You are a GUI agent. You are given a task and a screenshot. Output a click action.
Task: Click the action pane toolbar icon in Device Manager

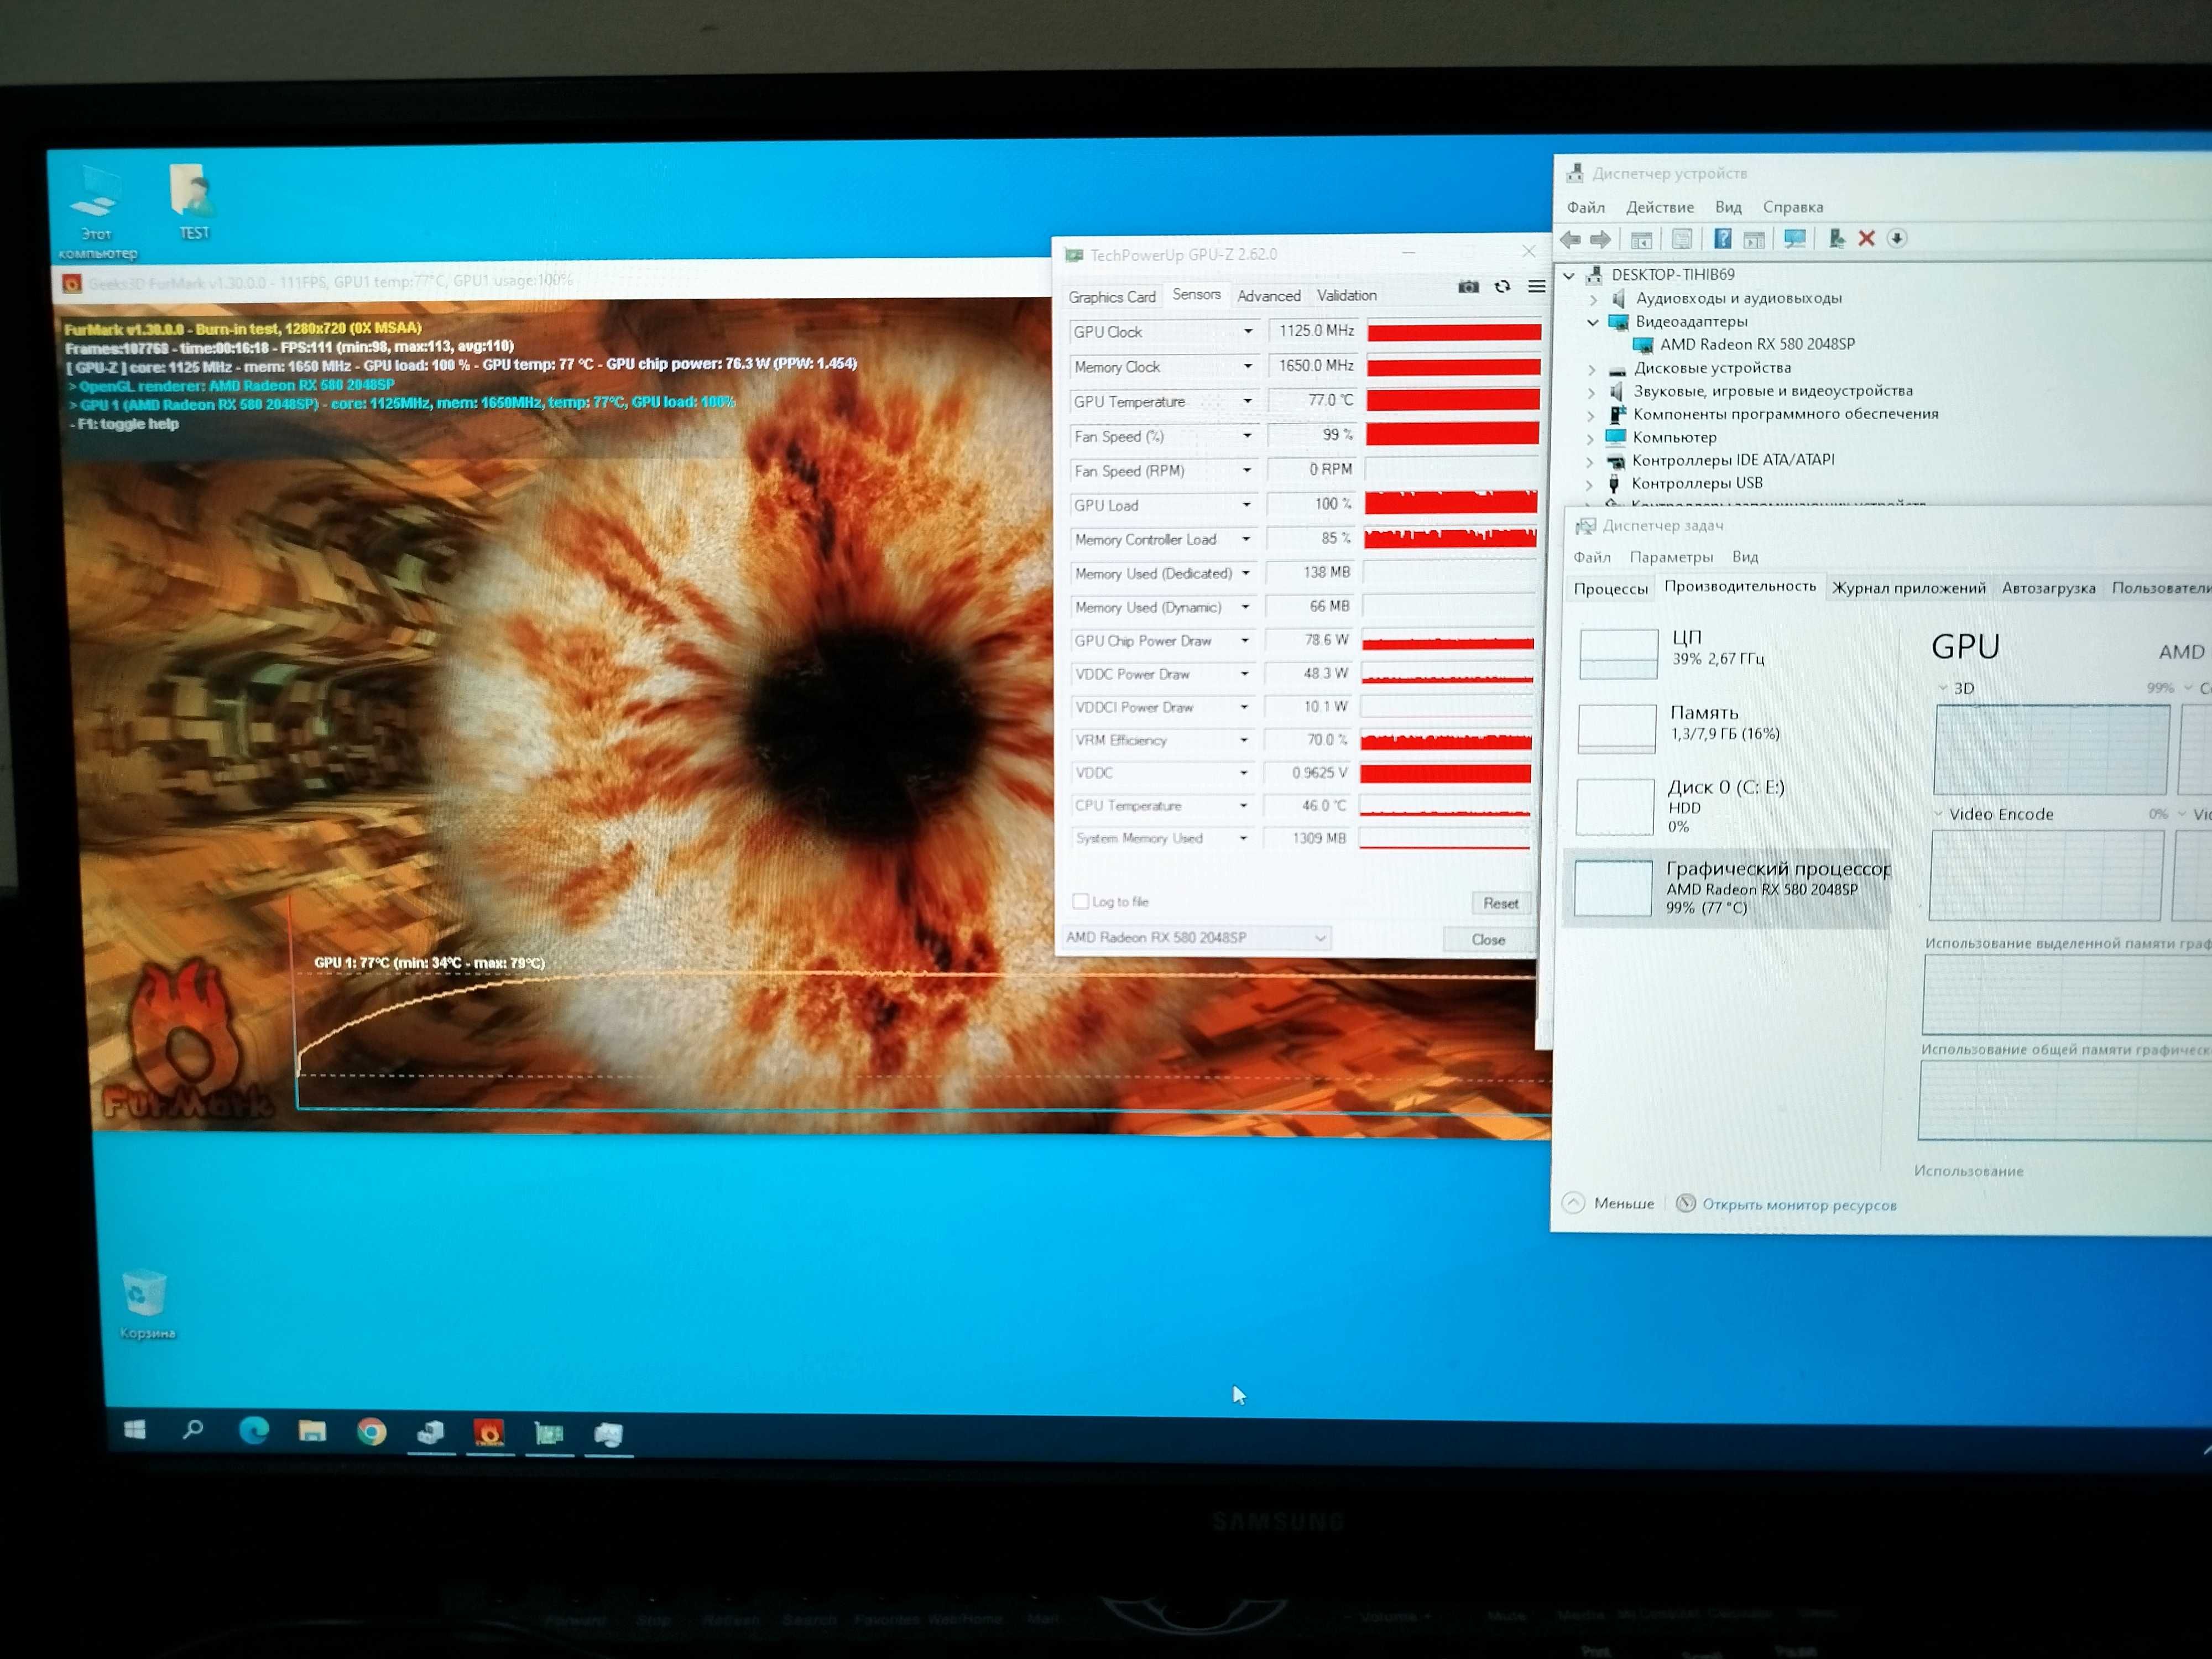pyautogui.click(x=1754, y=239)
